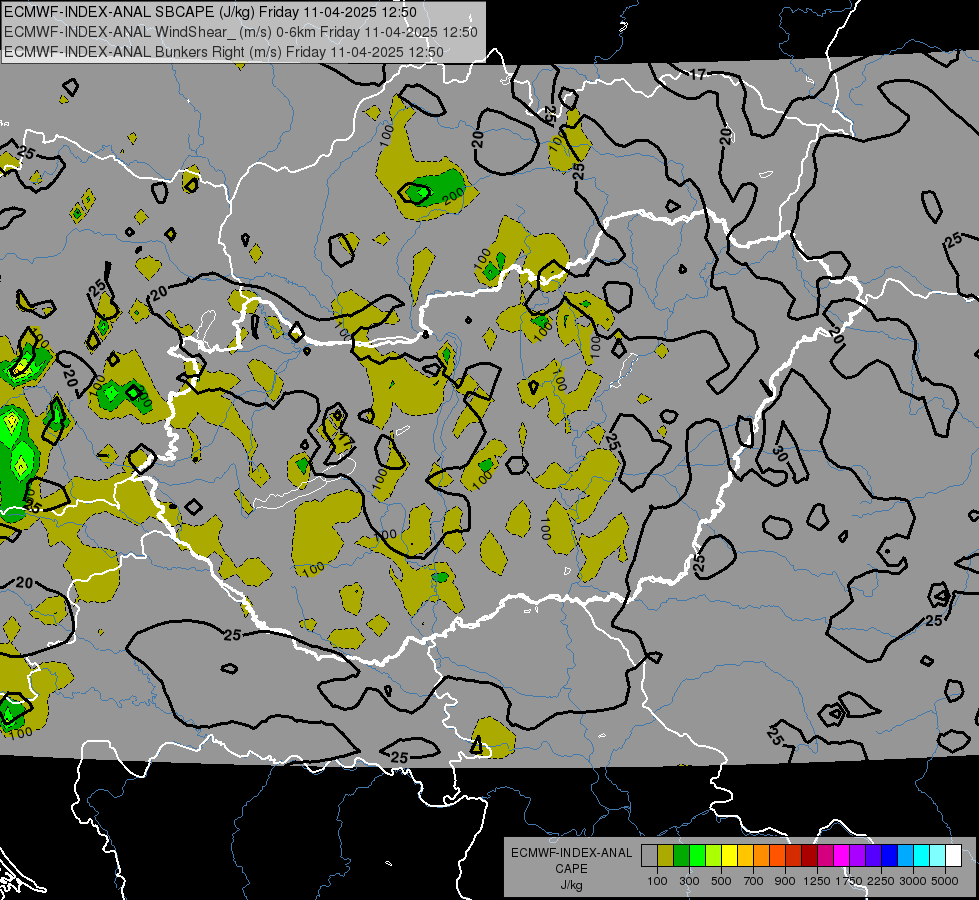
Task: Pick the cyan swatch starting at 3000
Action: coord(922,856)
